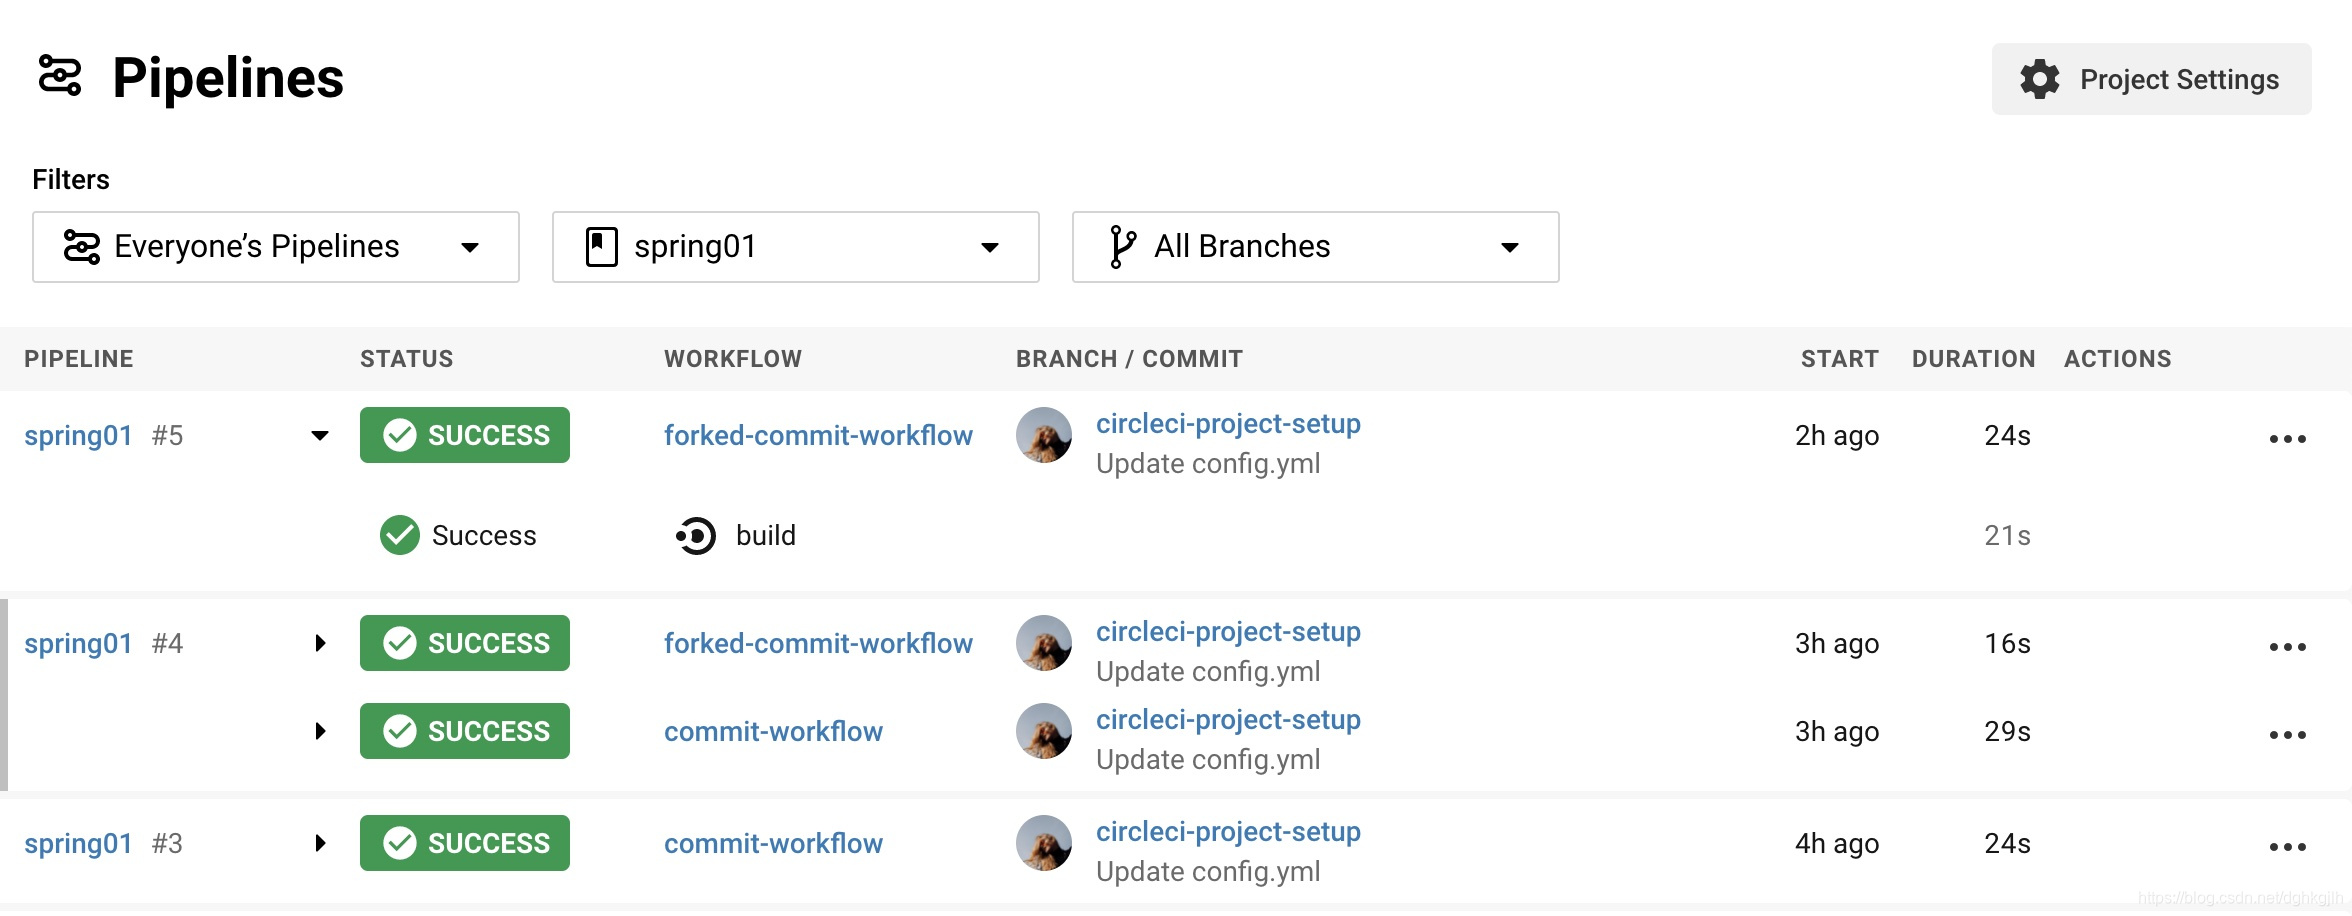
Task: Open circleci-project-setup branch in pipeline #3
Action: tap(1228, 832)
